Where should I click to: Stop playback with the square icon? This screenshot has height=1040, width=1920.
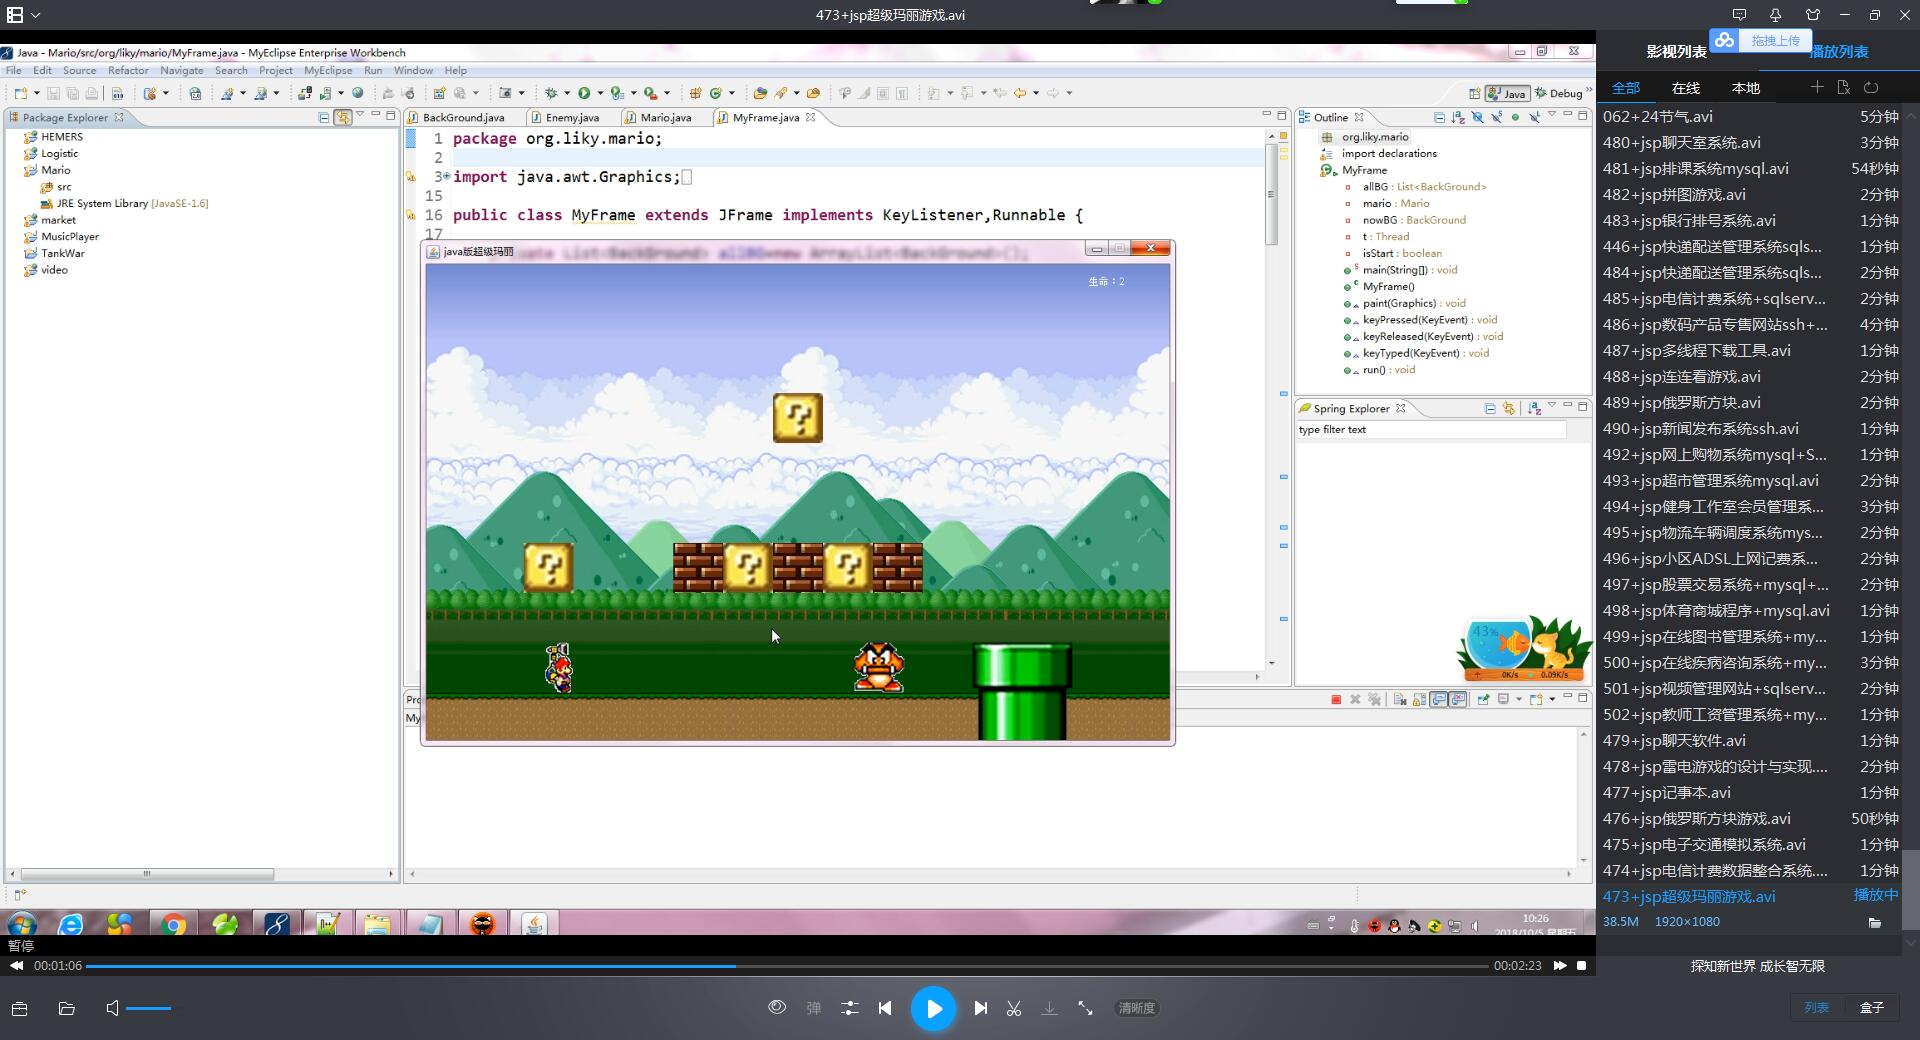click(x=1581, y=966)
